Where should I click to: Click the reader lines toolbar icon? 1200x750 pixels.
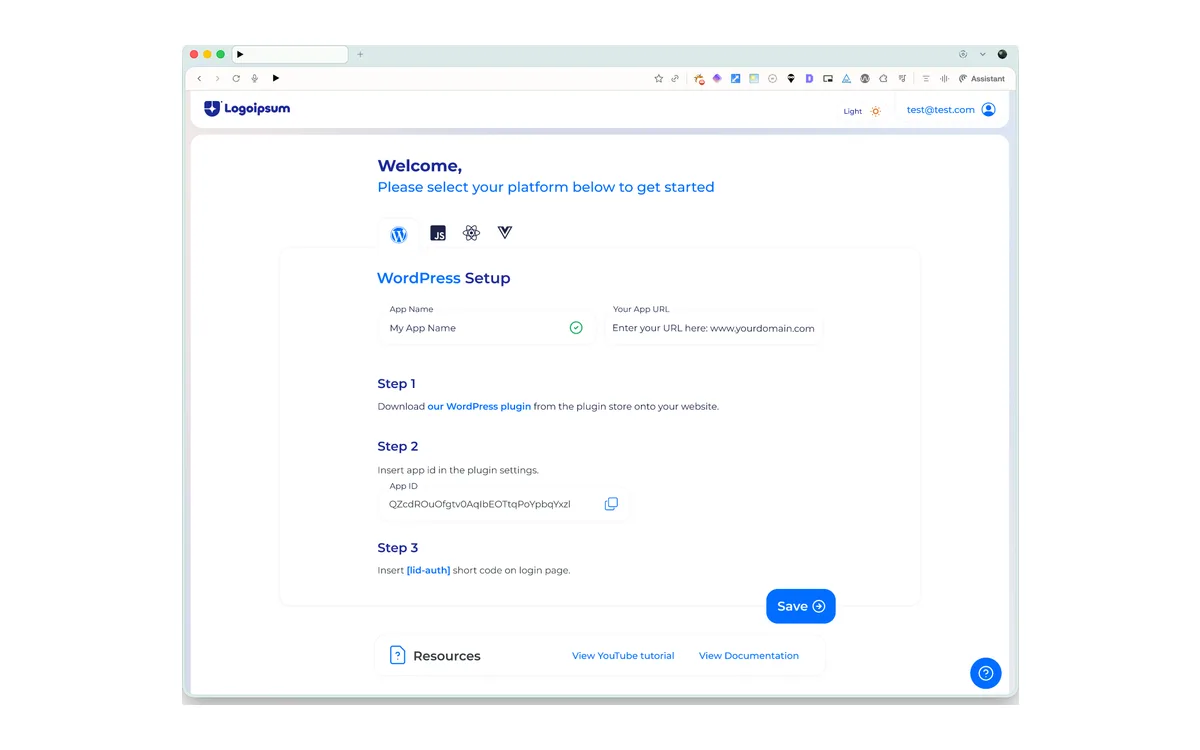[926, 78]
